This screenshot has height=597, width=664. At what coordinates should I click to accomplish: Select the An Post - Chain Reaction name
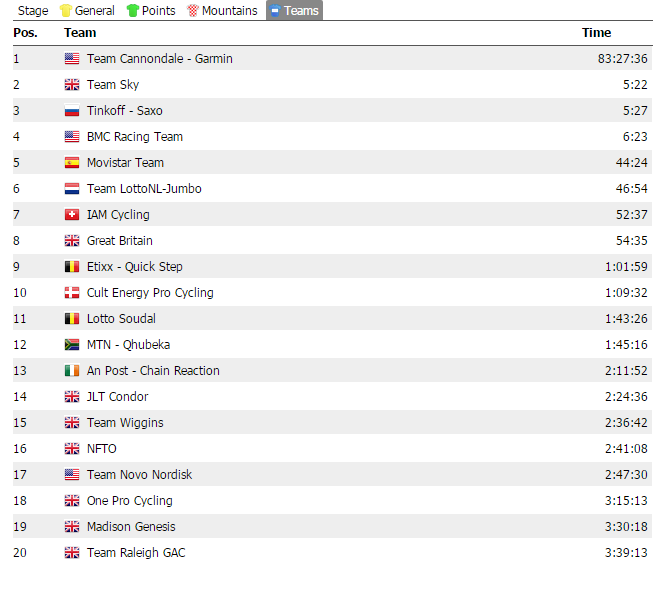(x=153, y=370)
